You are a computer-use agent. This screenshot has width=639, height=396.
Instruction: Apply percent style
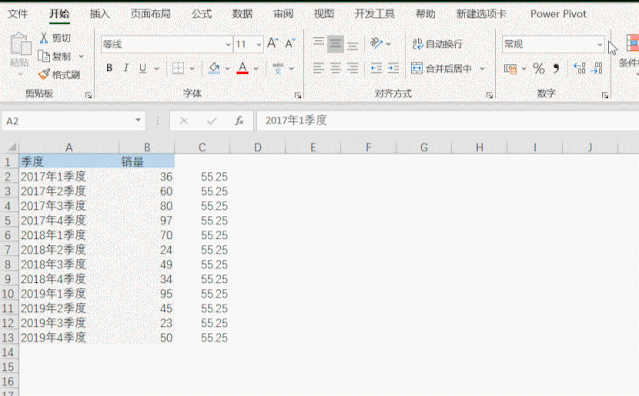[539, 68]
